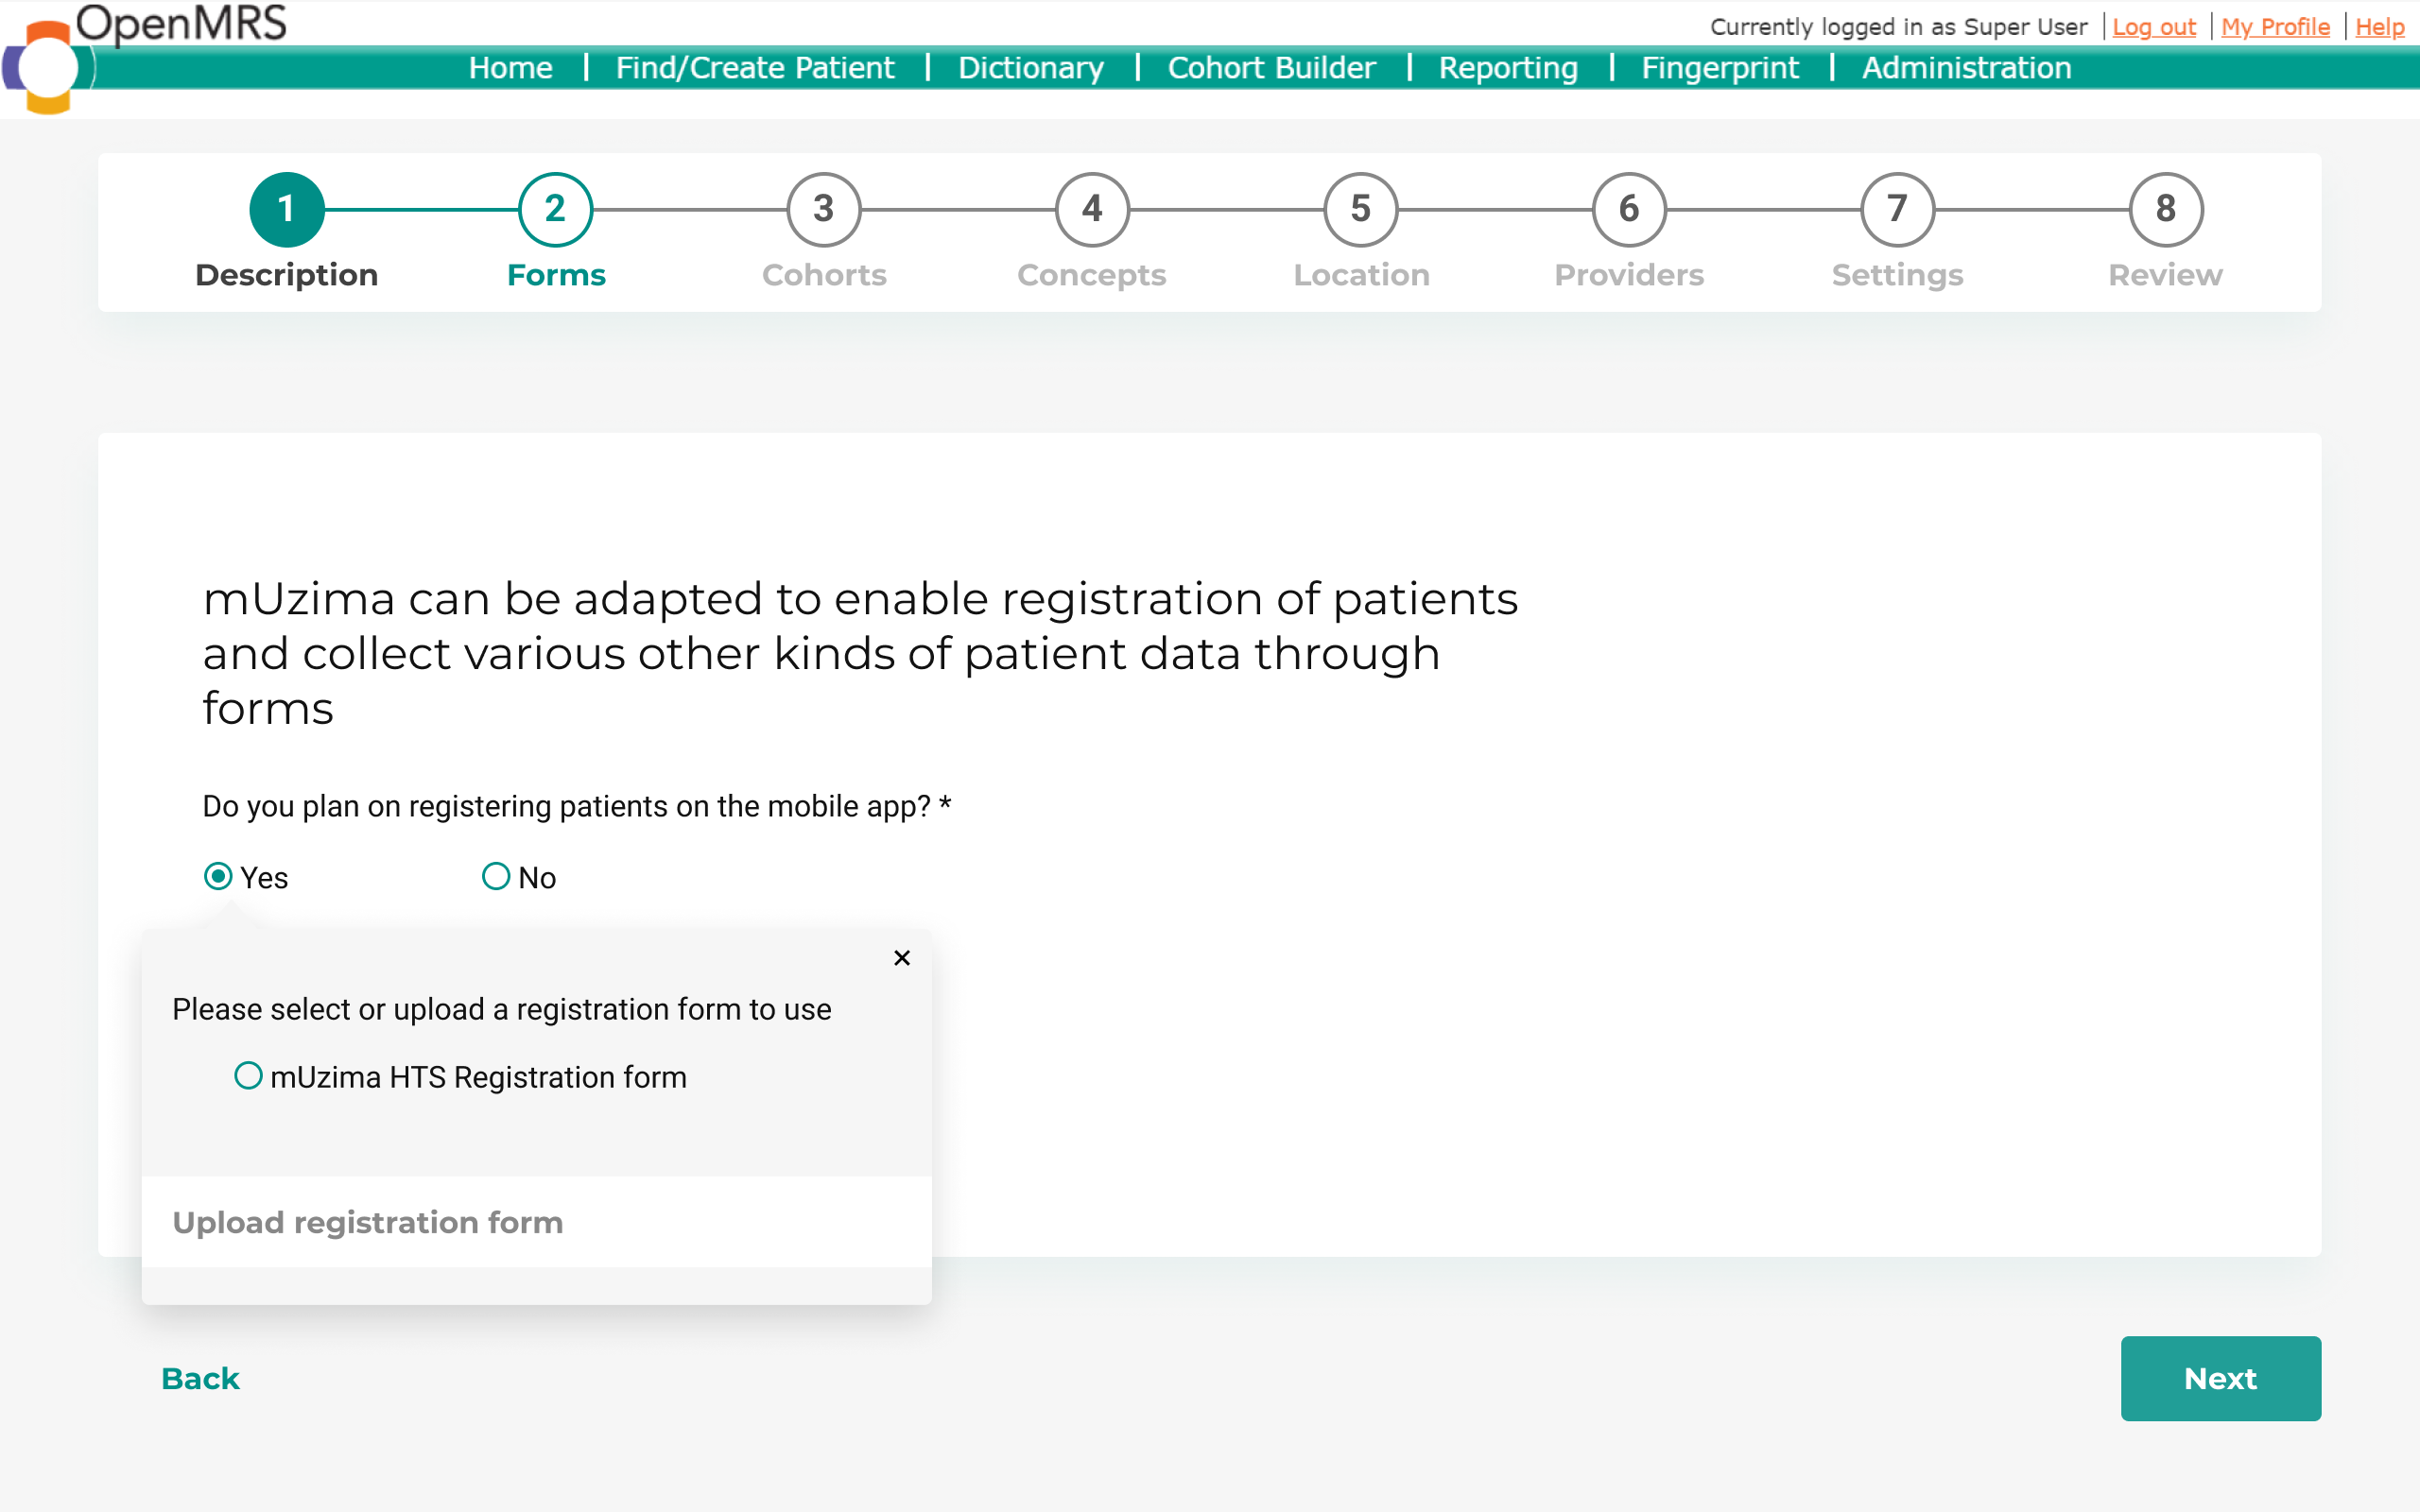Screen dimensions: 2420x1512
Task: Jump to step 8 Review circle
Action: (x=2166, y=209)
